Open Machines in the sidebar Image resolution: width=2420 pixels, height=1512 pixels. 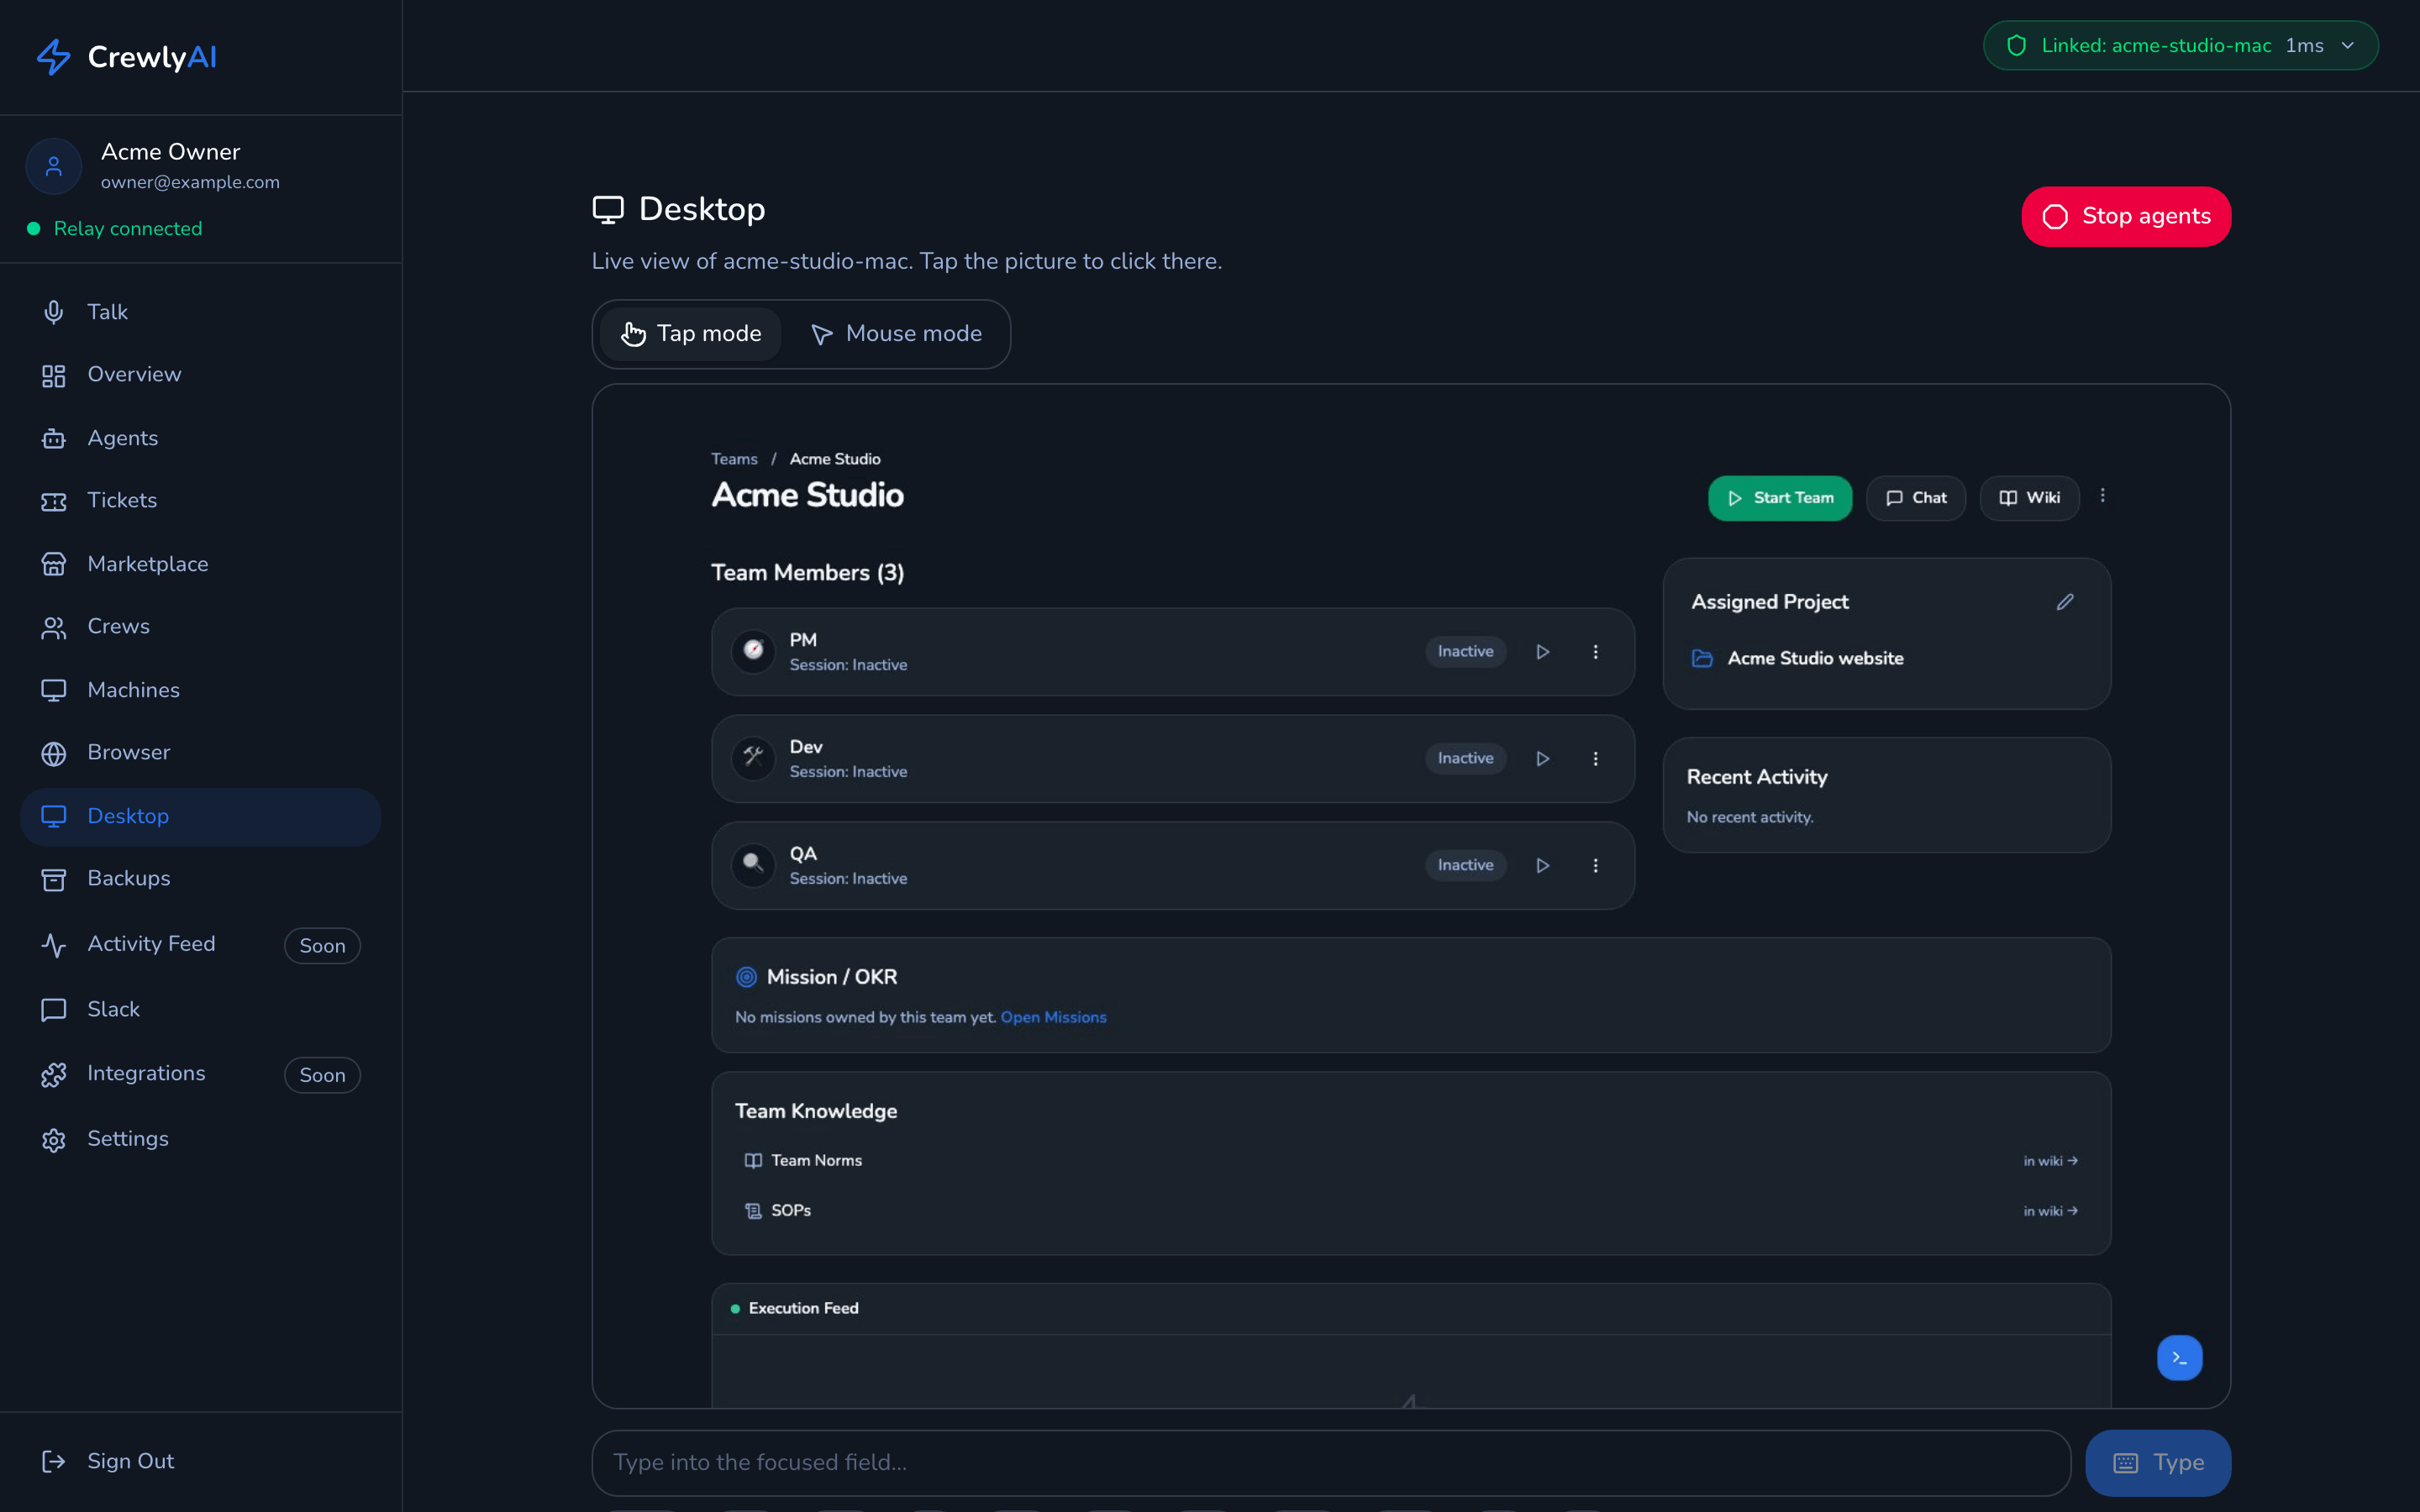[201, 690]
